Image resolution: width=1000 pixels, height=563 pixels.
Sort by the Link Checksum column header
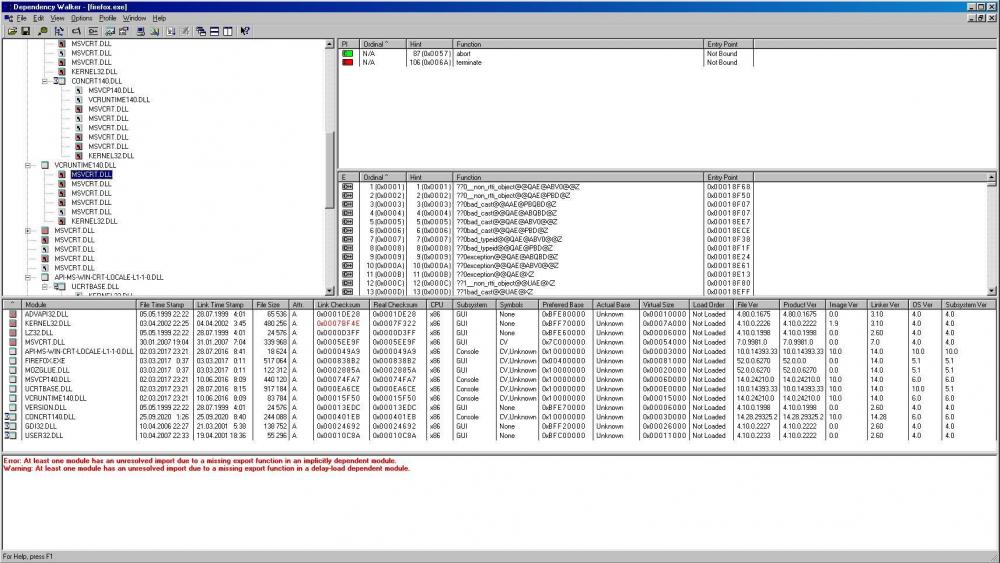(336, 303)
